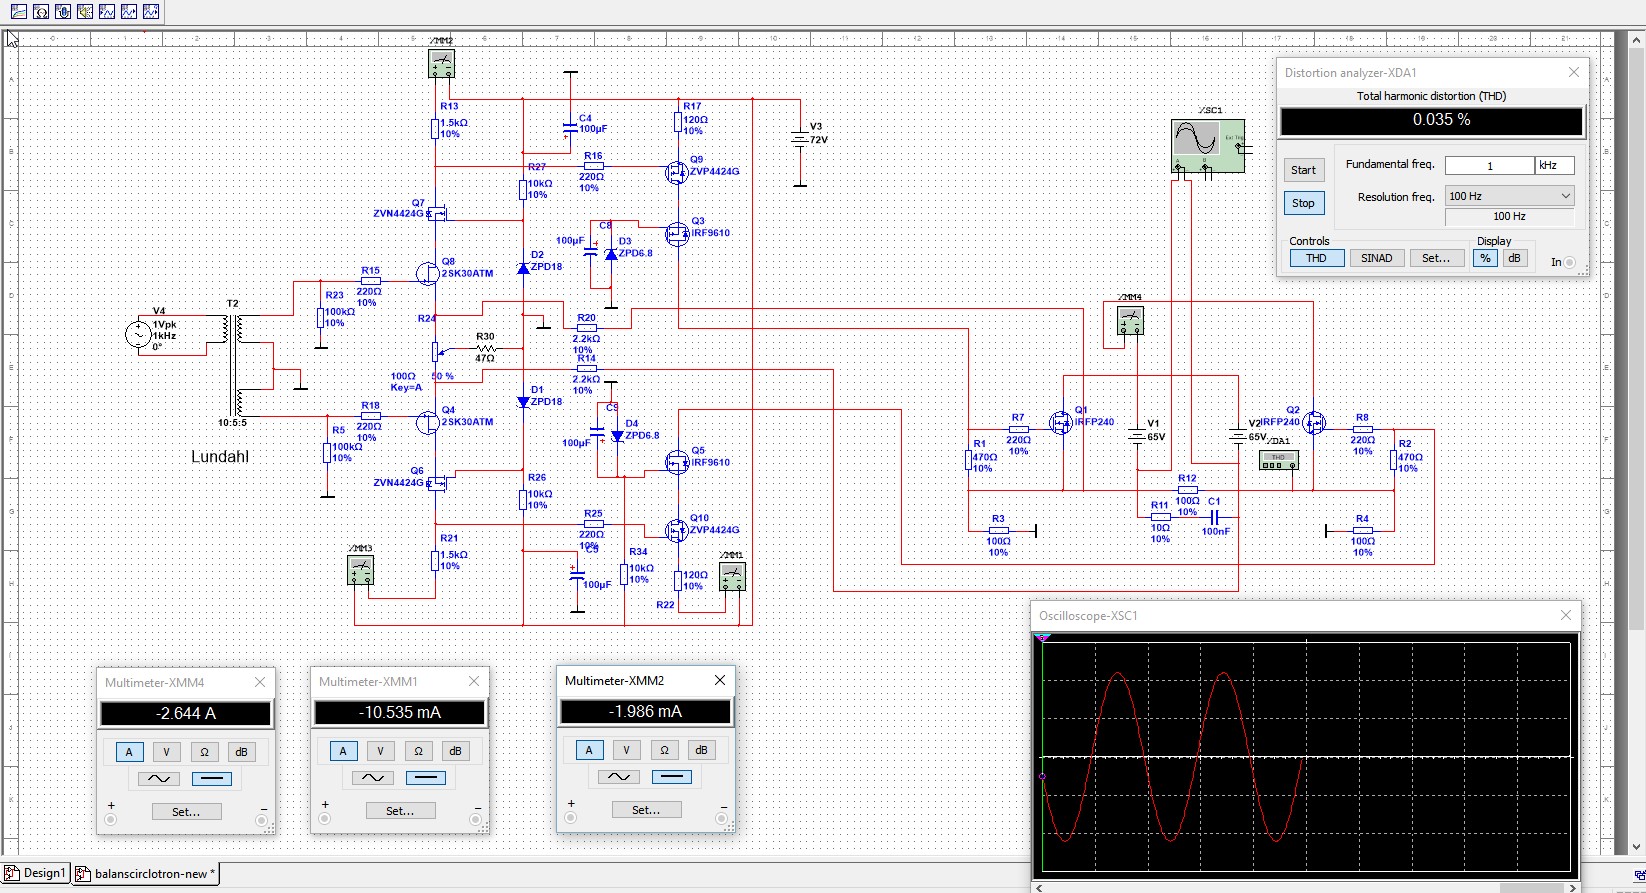The image size is (1646, 893).
Task: Click Start in the Distortion analyzer
Action: [x=1303, y=170]
